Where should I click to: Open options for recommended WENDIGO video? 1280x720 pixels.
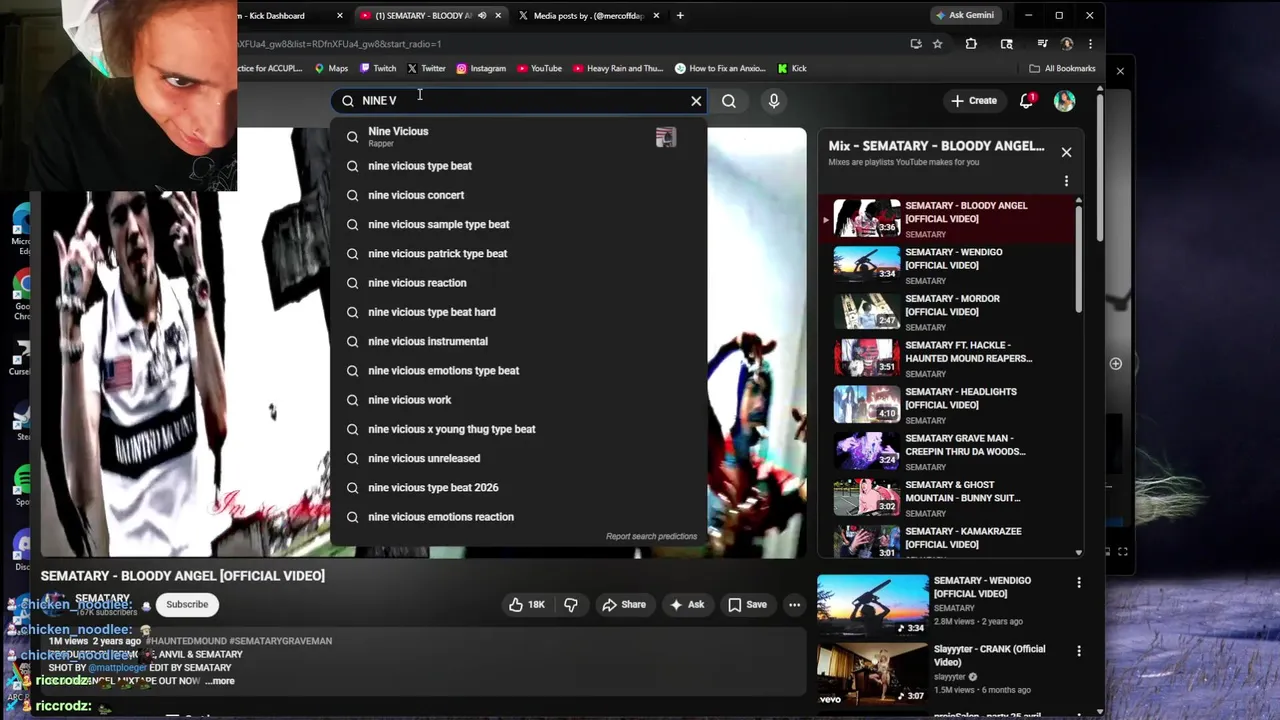(1078, 582)
